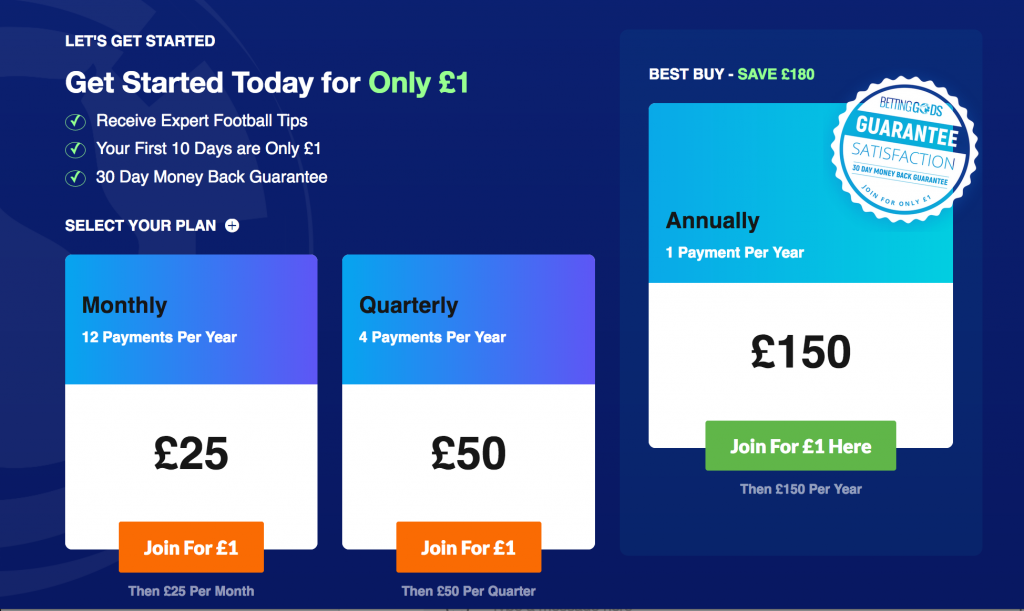The width and height of the screenshot is (1024, 611).
Task: Click the Get Started Today headline
Action: [266, 83]
